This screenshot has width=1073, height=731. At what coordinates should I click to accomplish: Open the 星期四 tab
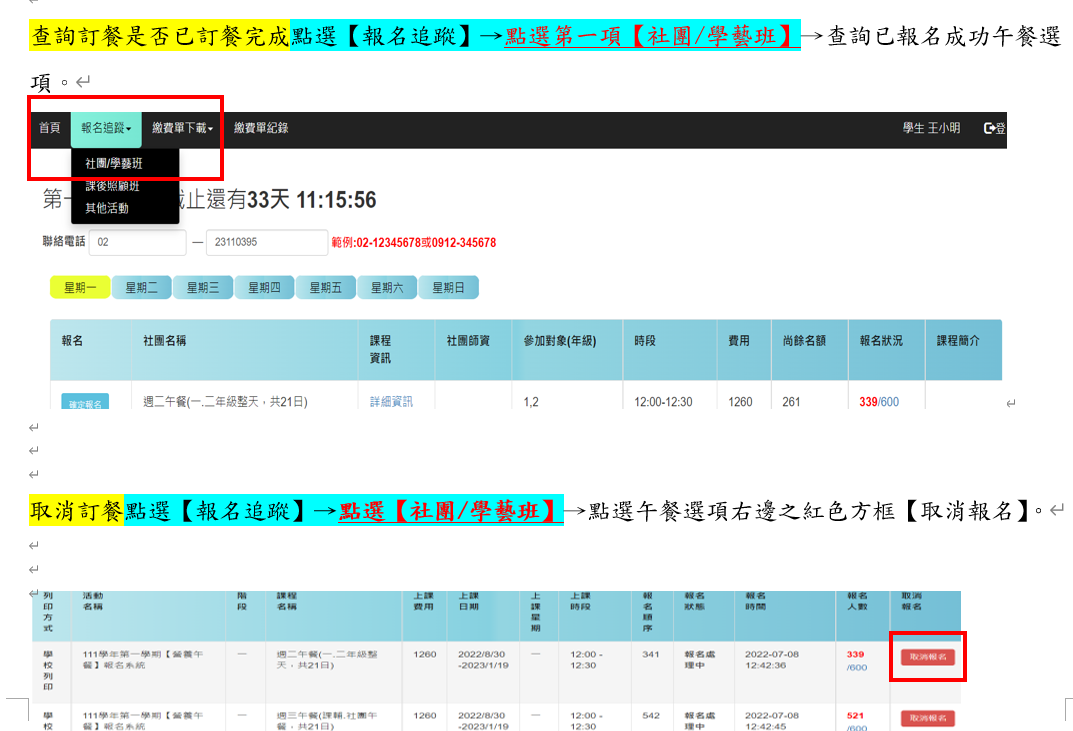(x=264, y=288)
